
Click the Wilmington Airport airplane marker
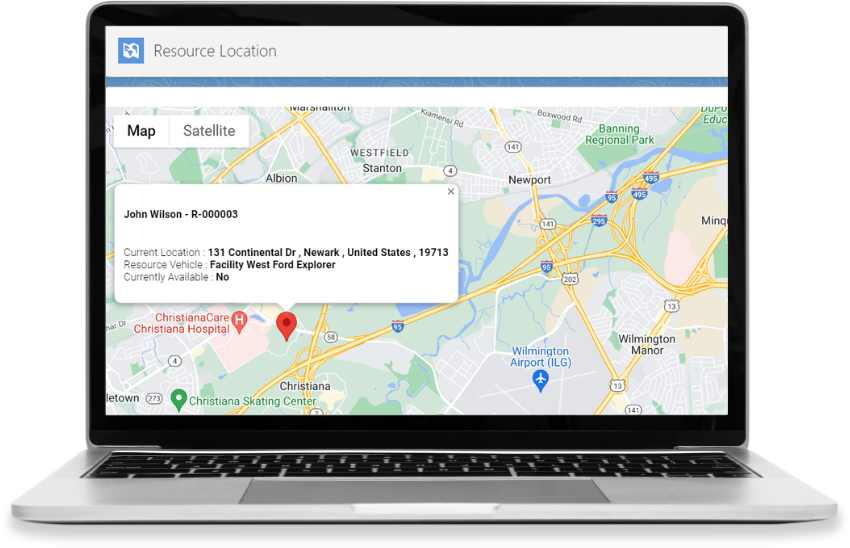[x=540, y=380]
